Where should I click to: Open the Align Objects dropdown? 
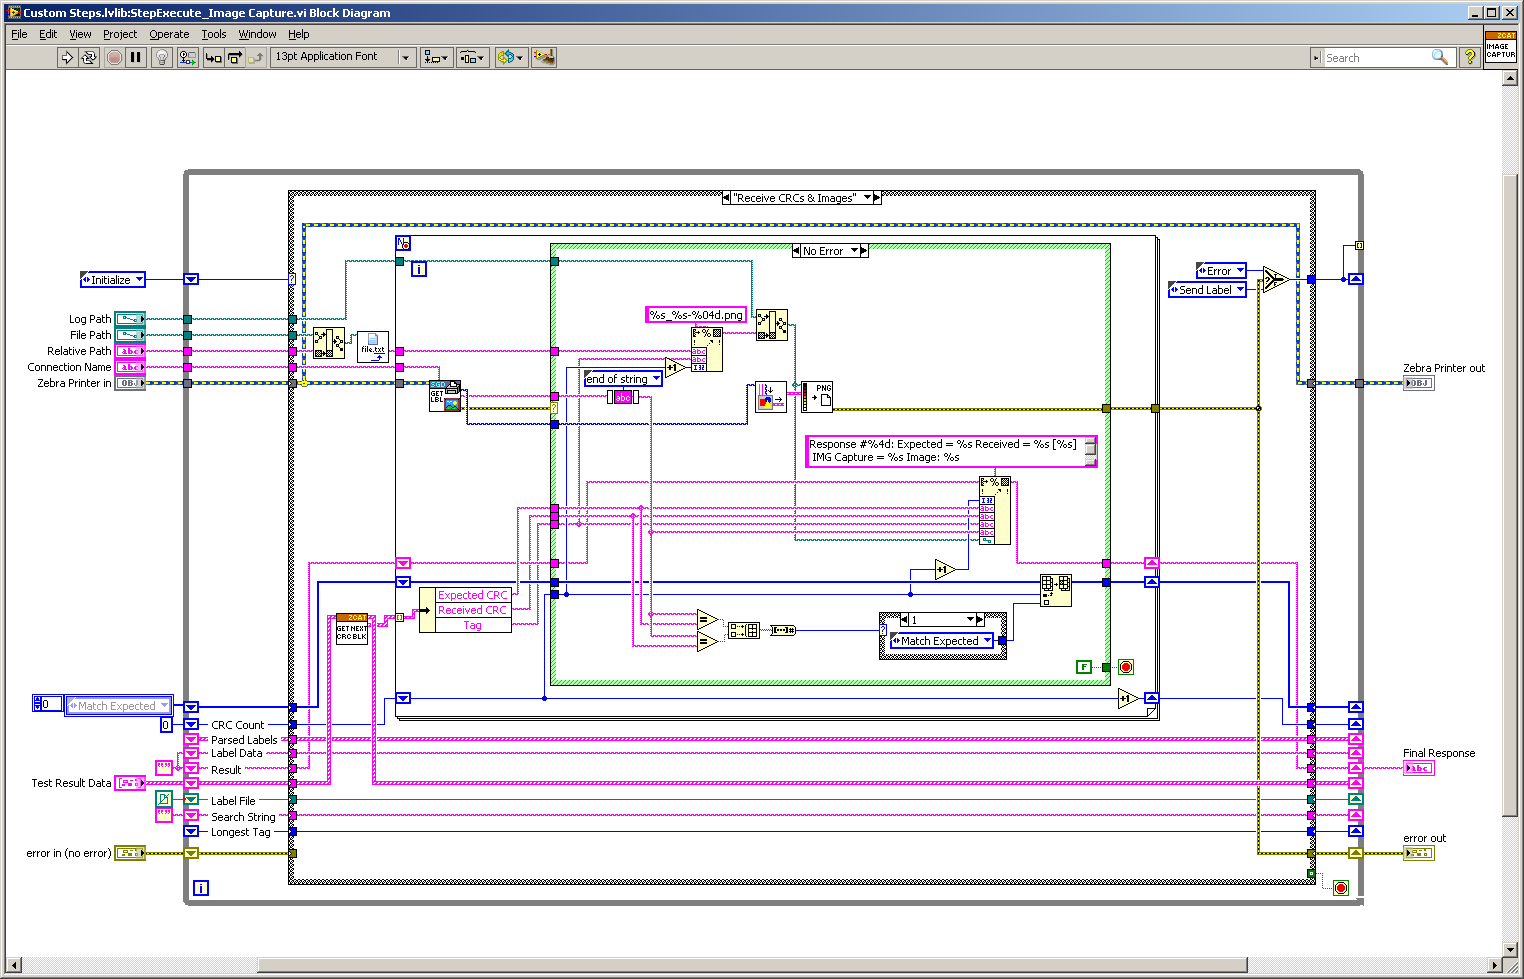tap(436, 57)
